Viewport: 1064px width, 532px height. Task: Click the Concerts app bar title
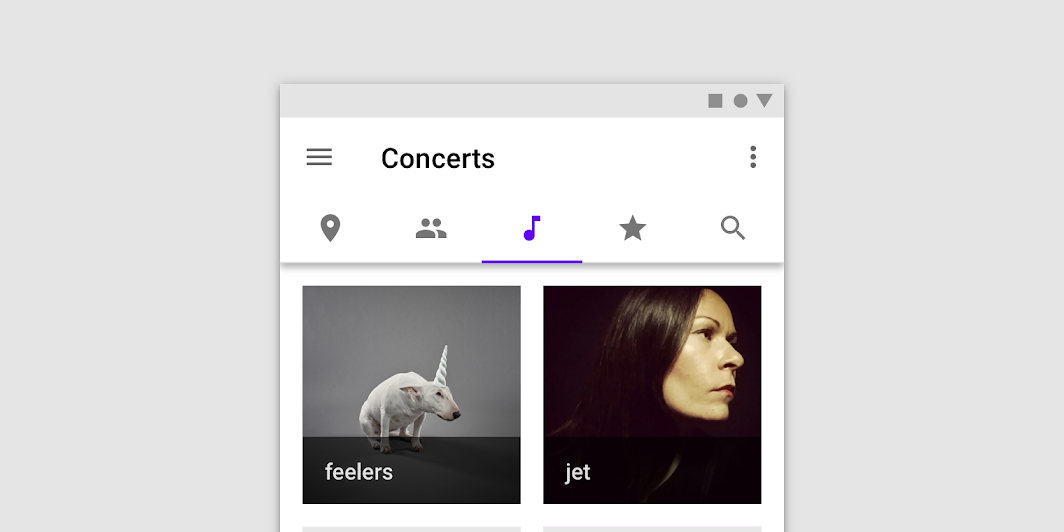(x=438, y=158)
